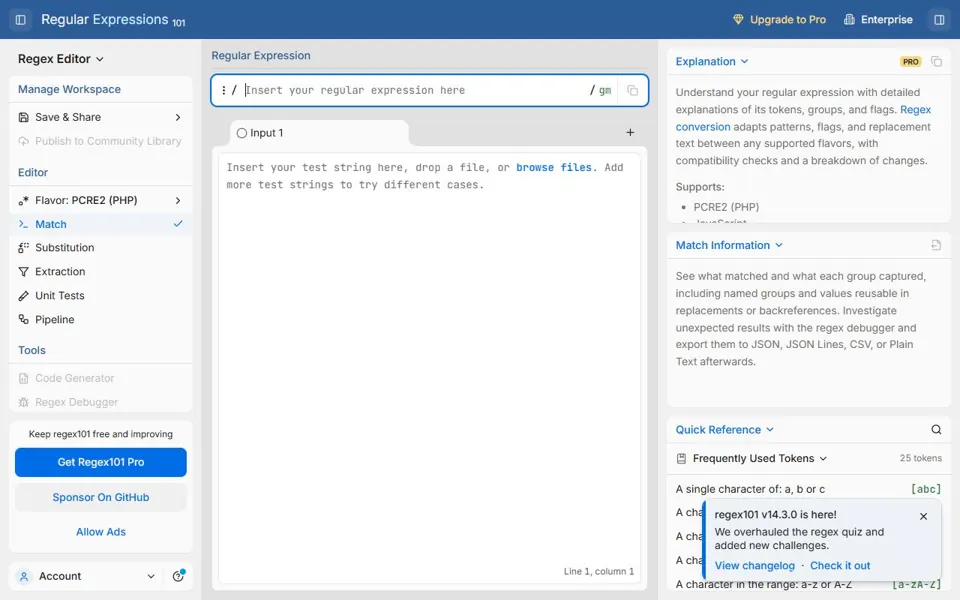
Task: Click the Account avatar icon
Action: [x=24, y=576]
